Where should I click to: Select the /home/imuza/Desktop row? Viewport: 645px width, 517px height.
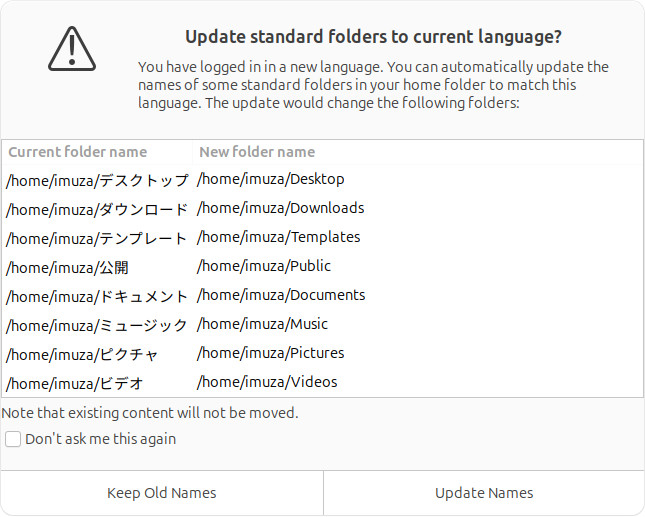[x=271, y=179]
